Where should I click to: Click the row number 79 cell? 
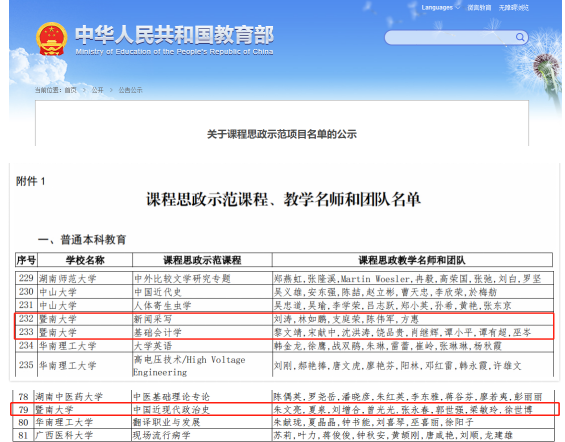(x=23, y=410)
